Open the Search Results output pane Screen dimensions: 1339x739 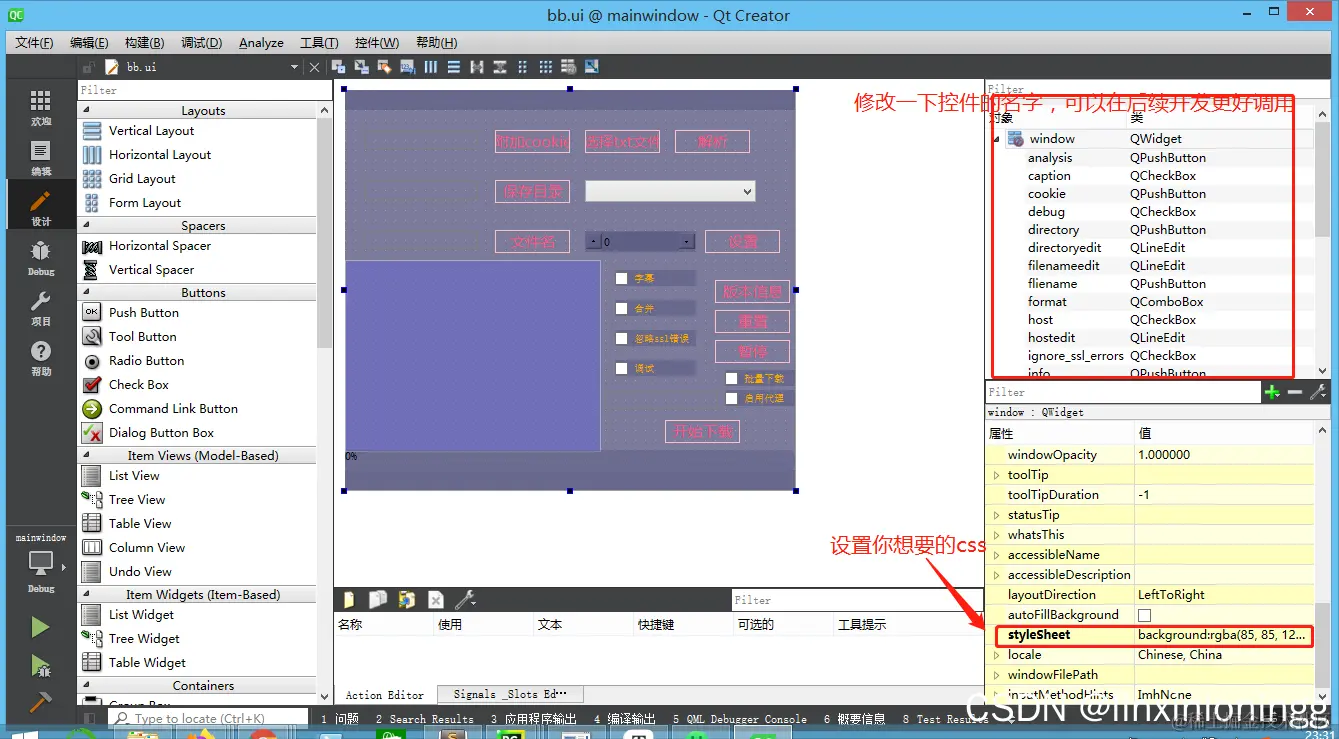[424, 718]
